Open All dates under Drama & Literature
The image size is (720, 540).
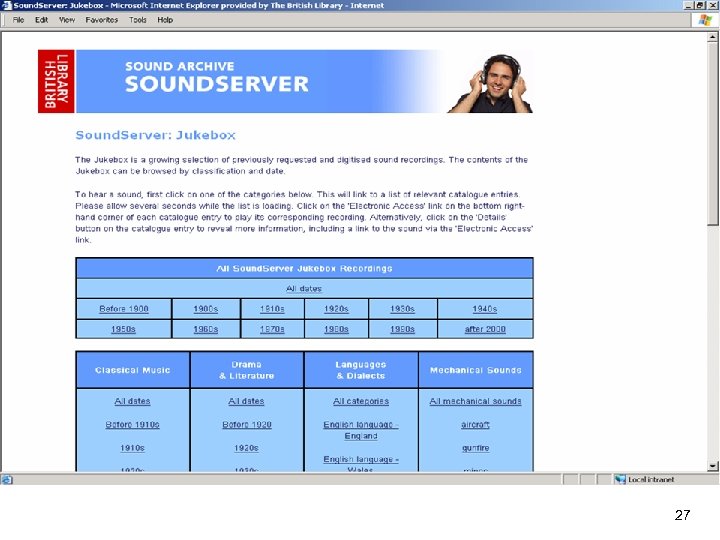tap(246, 401)
